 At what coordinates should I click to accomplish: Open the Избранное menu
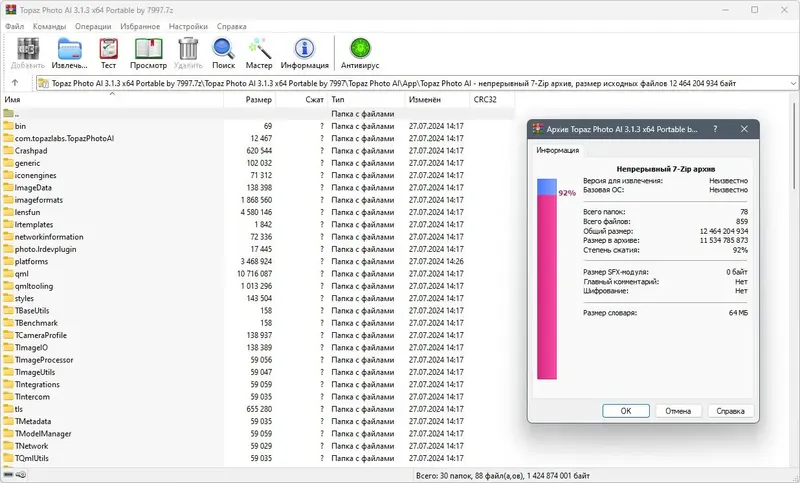coord(140,27)
